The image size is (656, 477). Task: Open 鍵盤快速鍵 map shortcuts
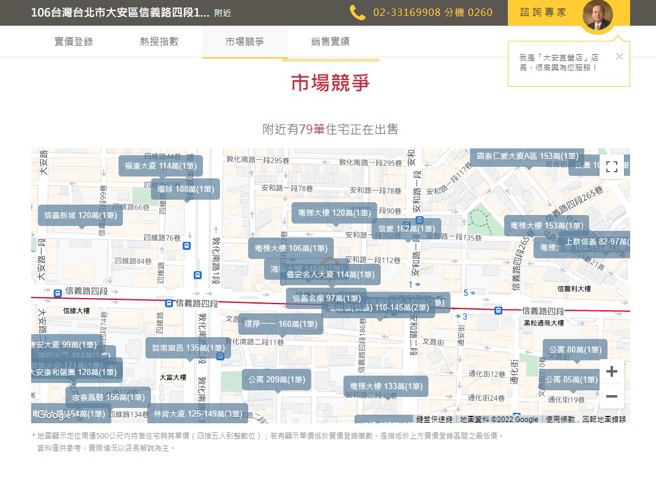coord(434,419)
